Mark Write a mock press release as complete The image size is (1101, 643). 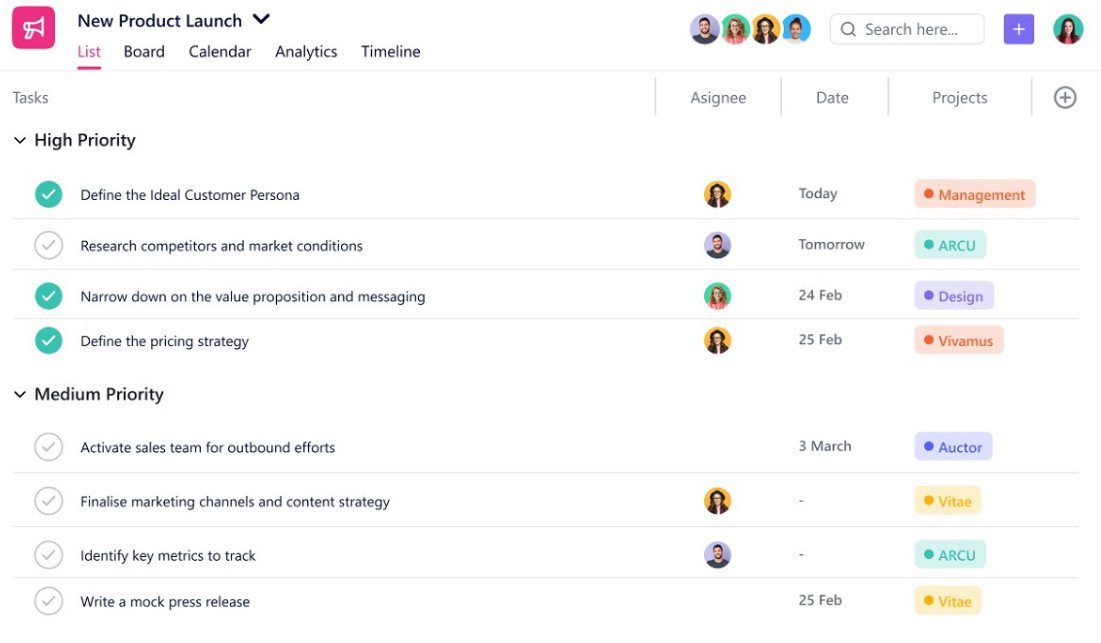[x=48, y=601]
